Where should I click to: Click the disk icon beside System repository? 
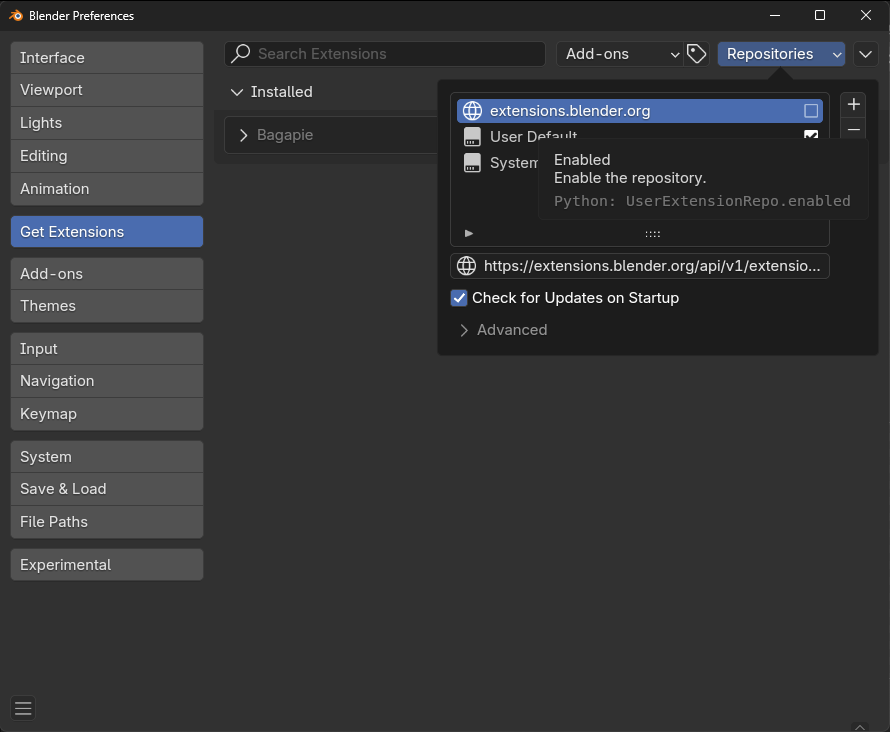tap(472, 163)
